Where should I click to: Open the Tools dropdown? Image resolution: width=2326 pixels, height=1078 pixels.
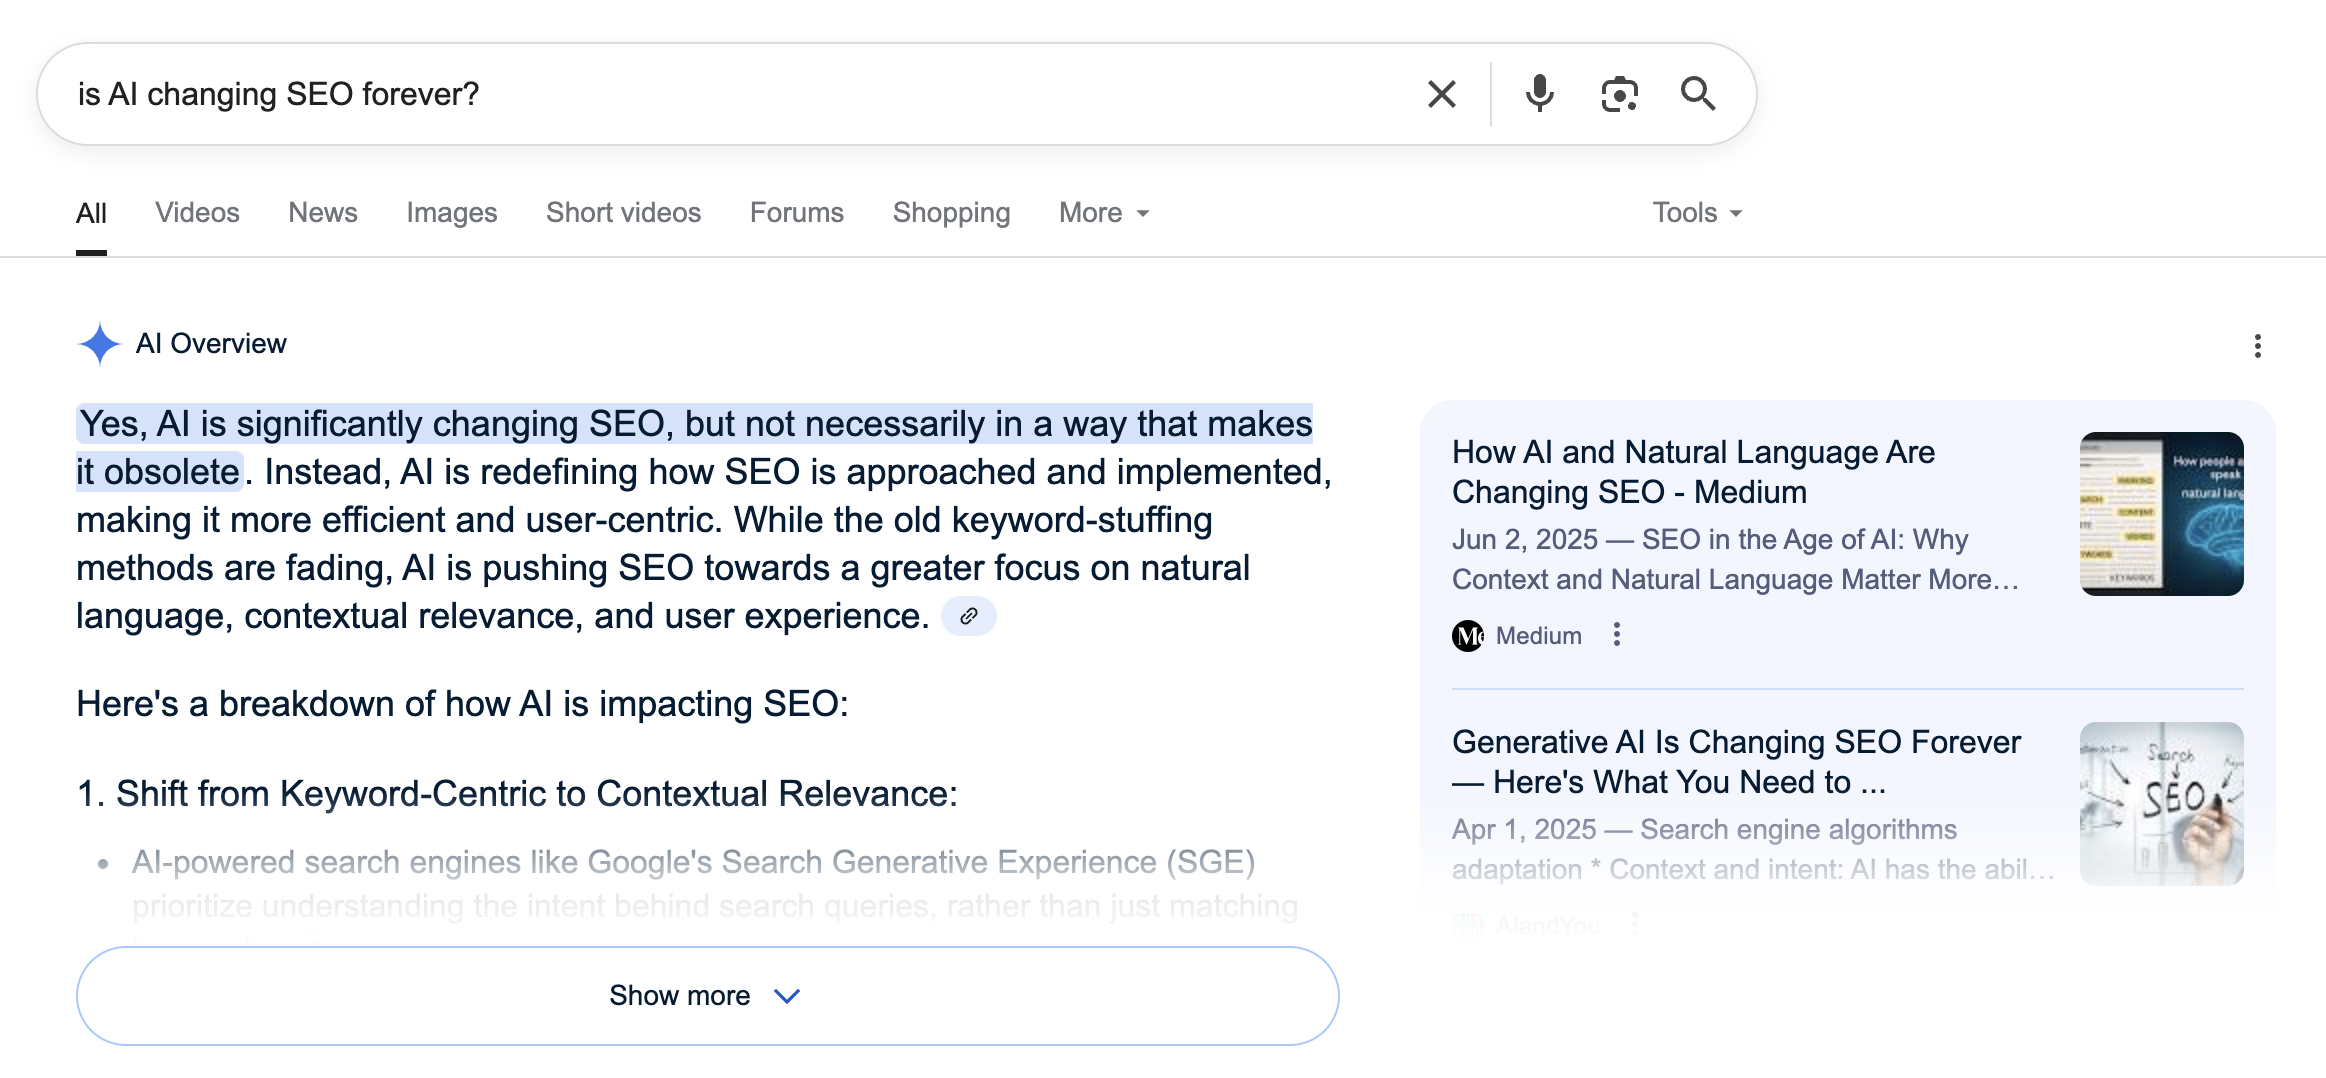click(x=1696, y=213)
